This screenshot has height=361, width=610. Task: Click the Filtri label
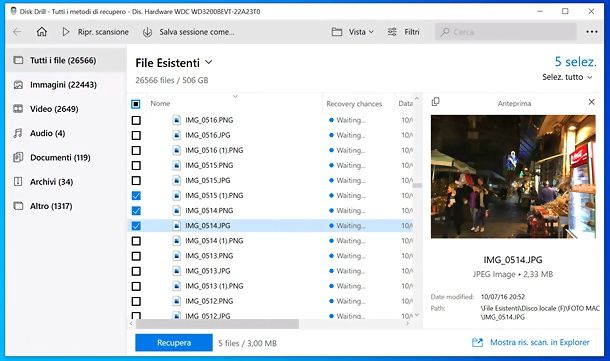click(x=412, y=32)
